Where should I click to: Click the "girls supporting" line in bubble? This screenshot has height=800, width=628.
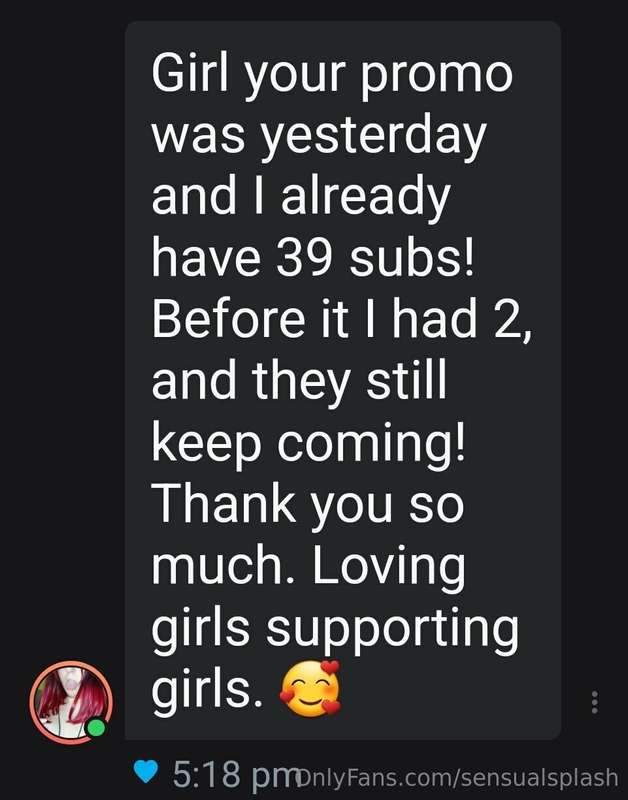(x=335, y=628)
